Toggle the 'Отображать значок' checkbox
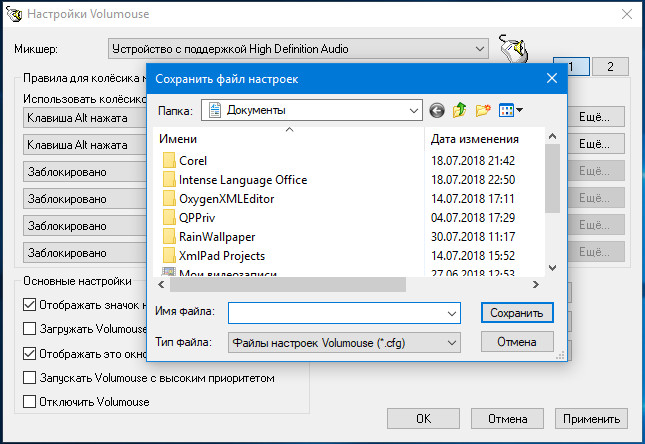Screen dimensions: 645x444 29,305
